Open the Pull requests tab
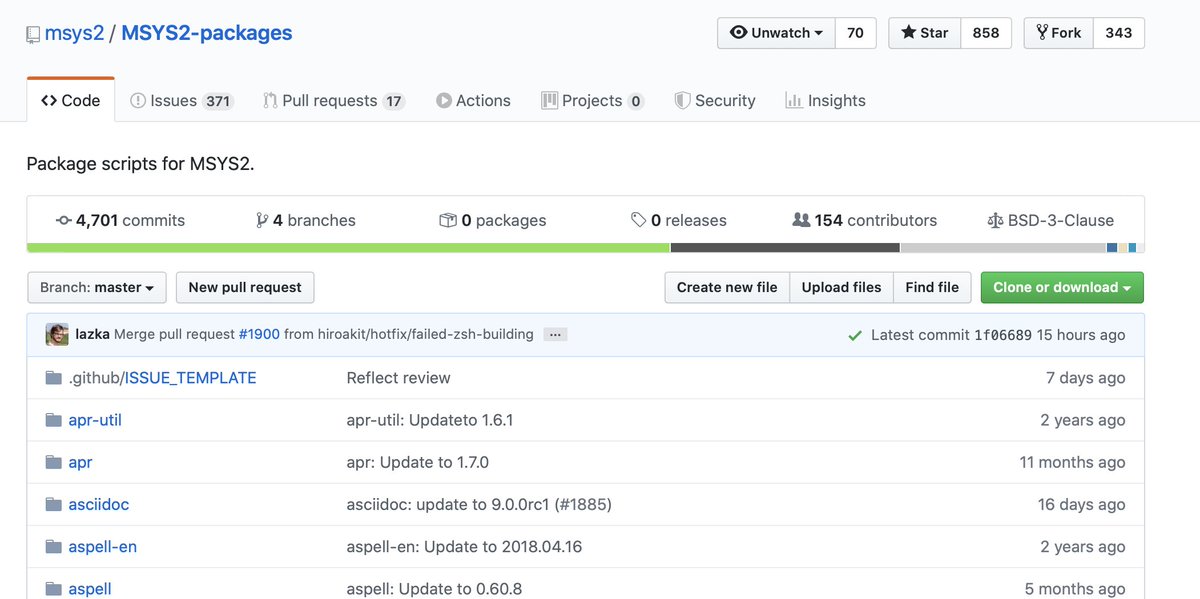Image resolution: width=1200 pixels, height=599 pixels. tap(334, 100)
